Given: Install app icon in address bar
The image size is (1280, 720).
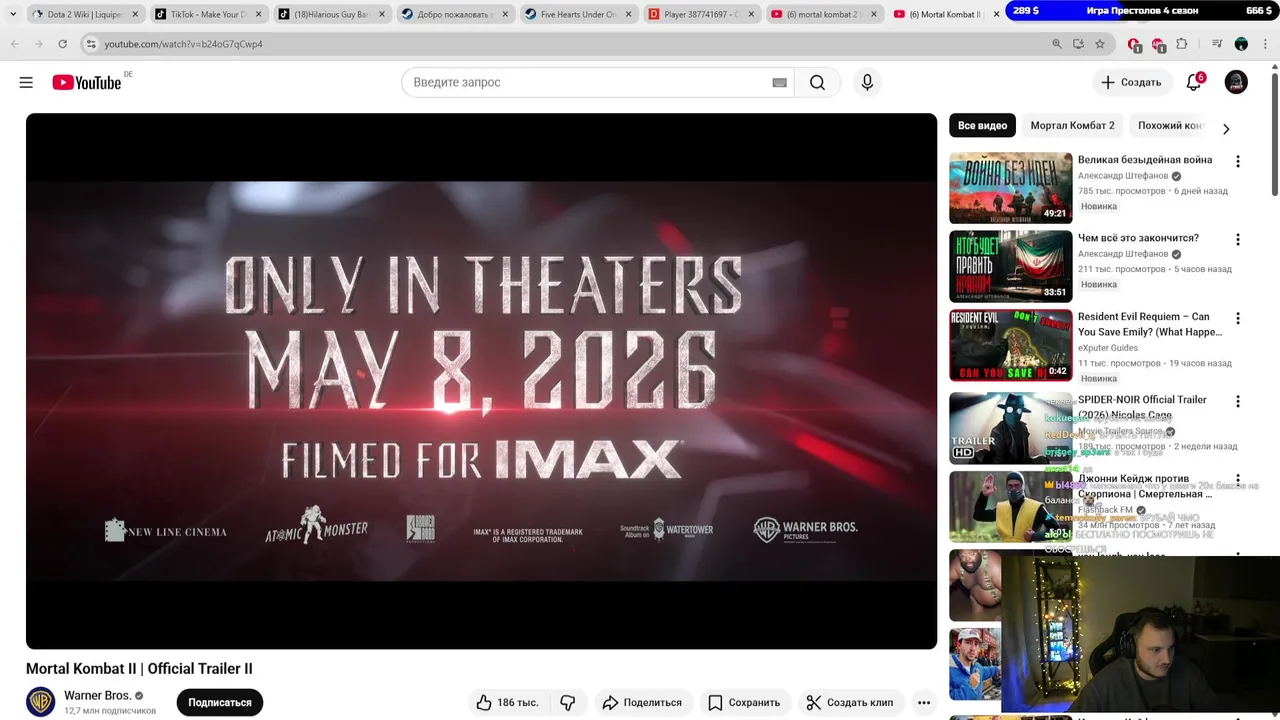Looking at the screenshot, I should click(x=1078, y=44).
